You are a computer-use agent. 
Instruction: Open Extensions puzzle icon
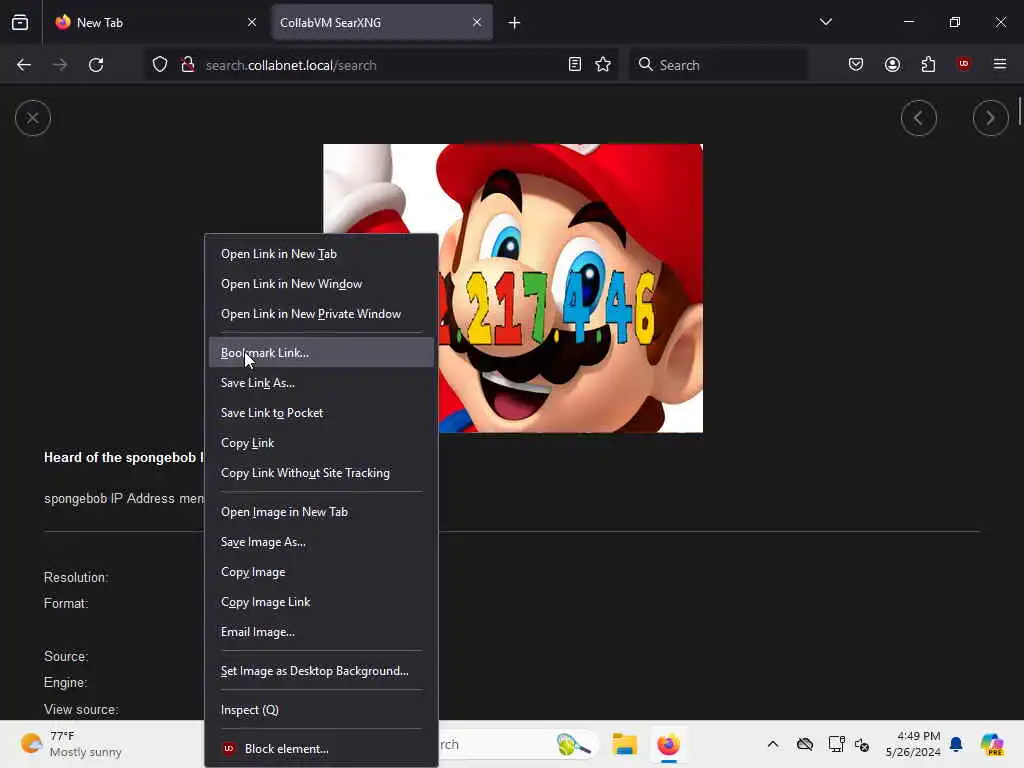click(x=928, y=65)
